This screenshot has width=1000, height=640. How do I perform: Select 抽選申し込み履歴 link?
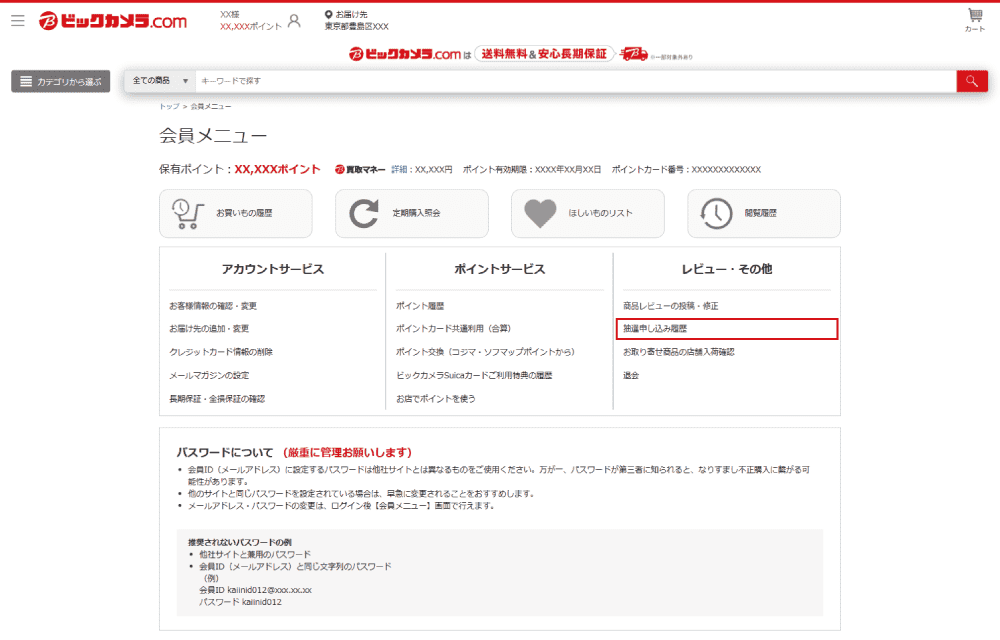(655, 328)
